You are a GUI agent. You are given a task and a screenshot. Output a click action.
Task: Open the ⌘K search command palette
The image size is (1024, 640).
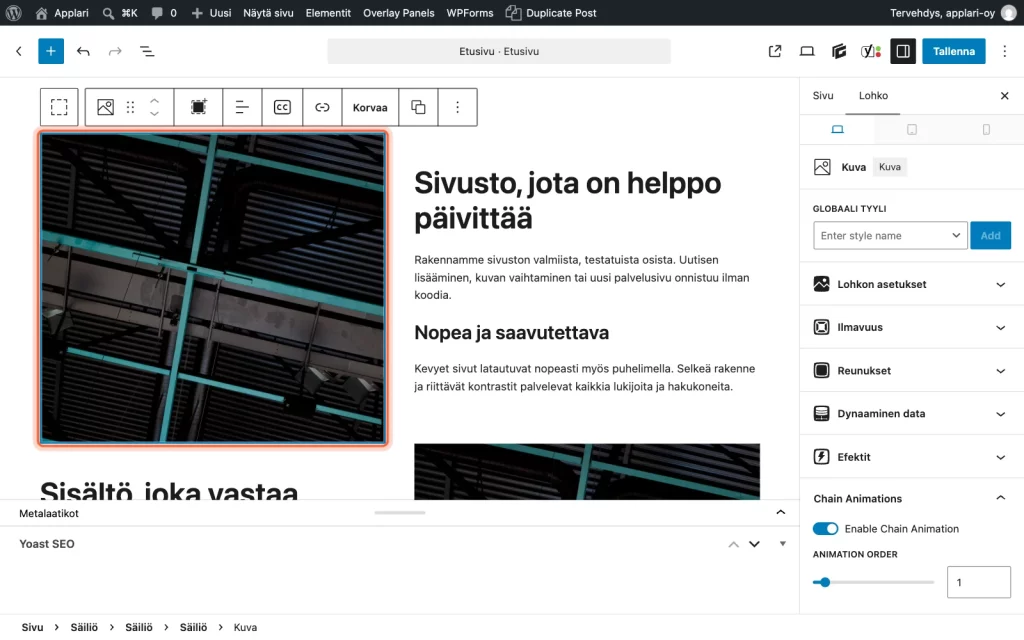pos(120,12)
